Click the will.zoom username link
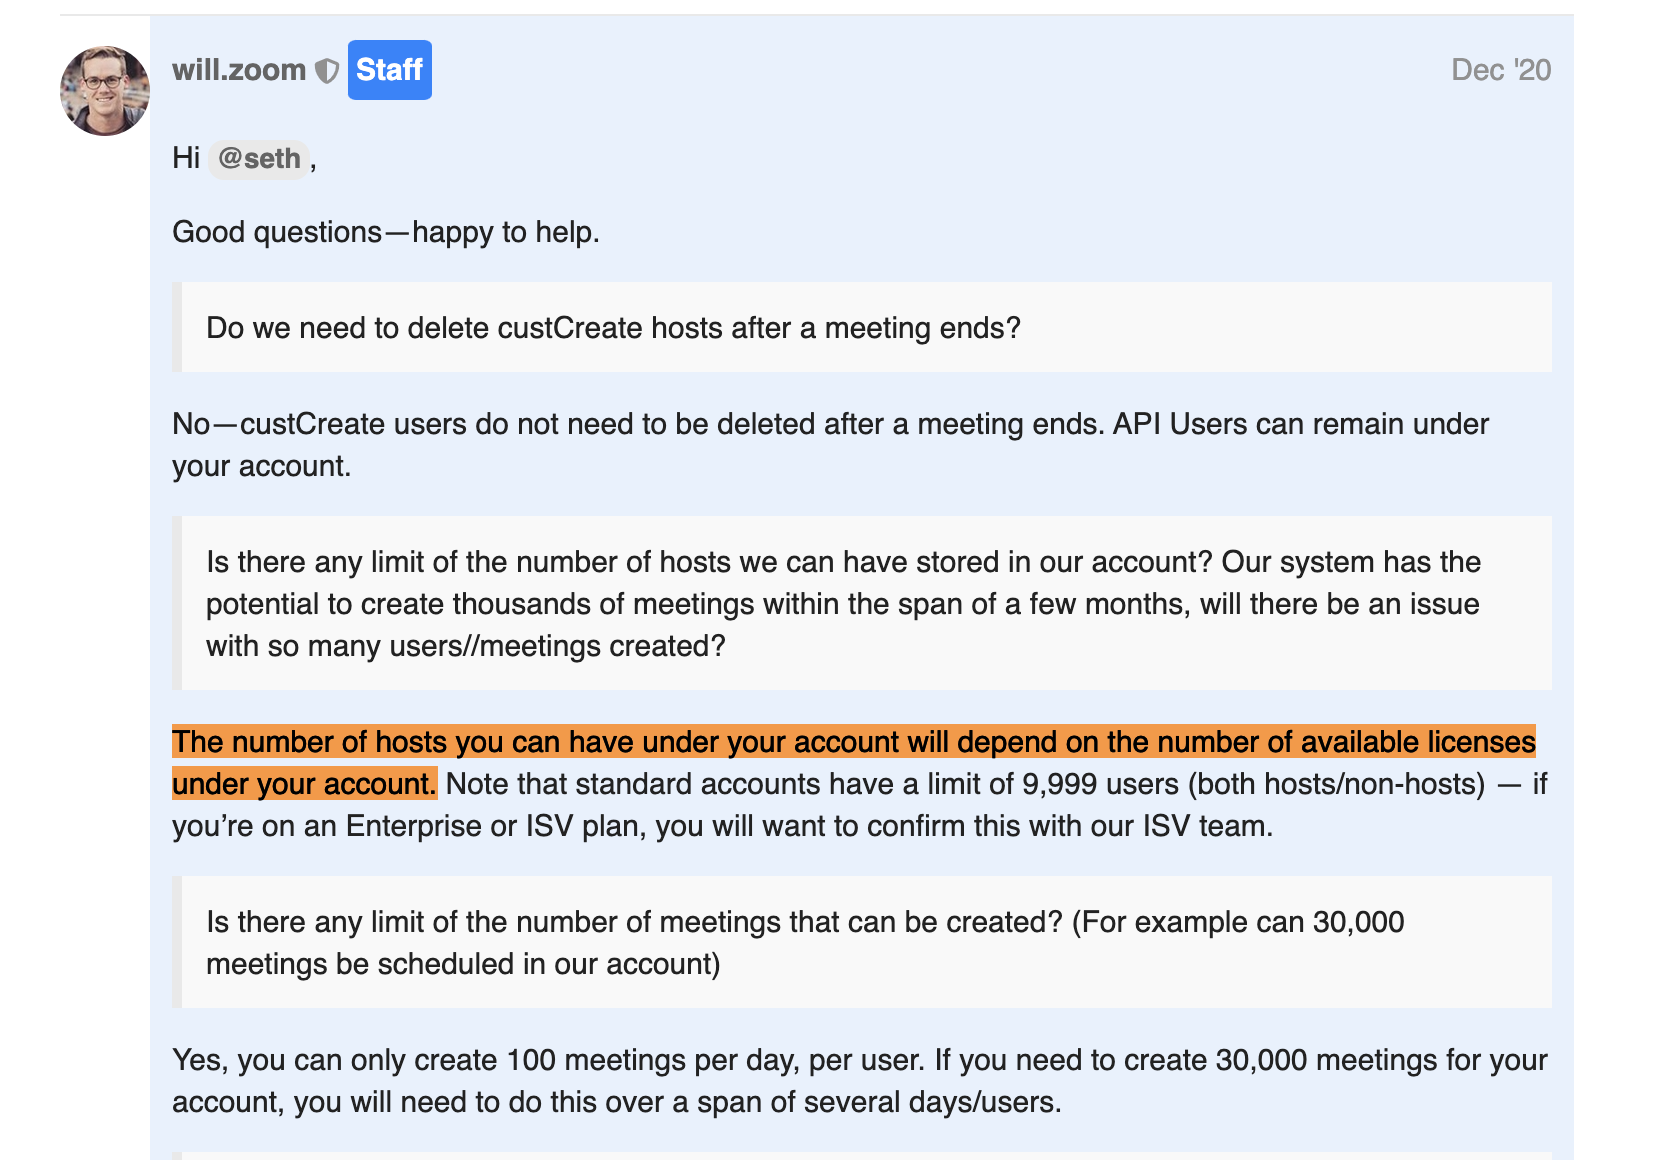 (x=239, y=70)
